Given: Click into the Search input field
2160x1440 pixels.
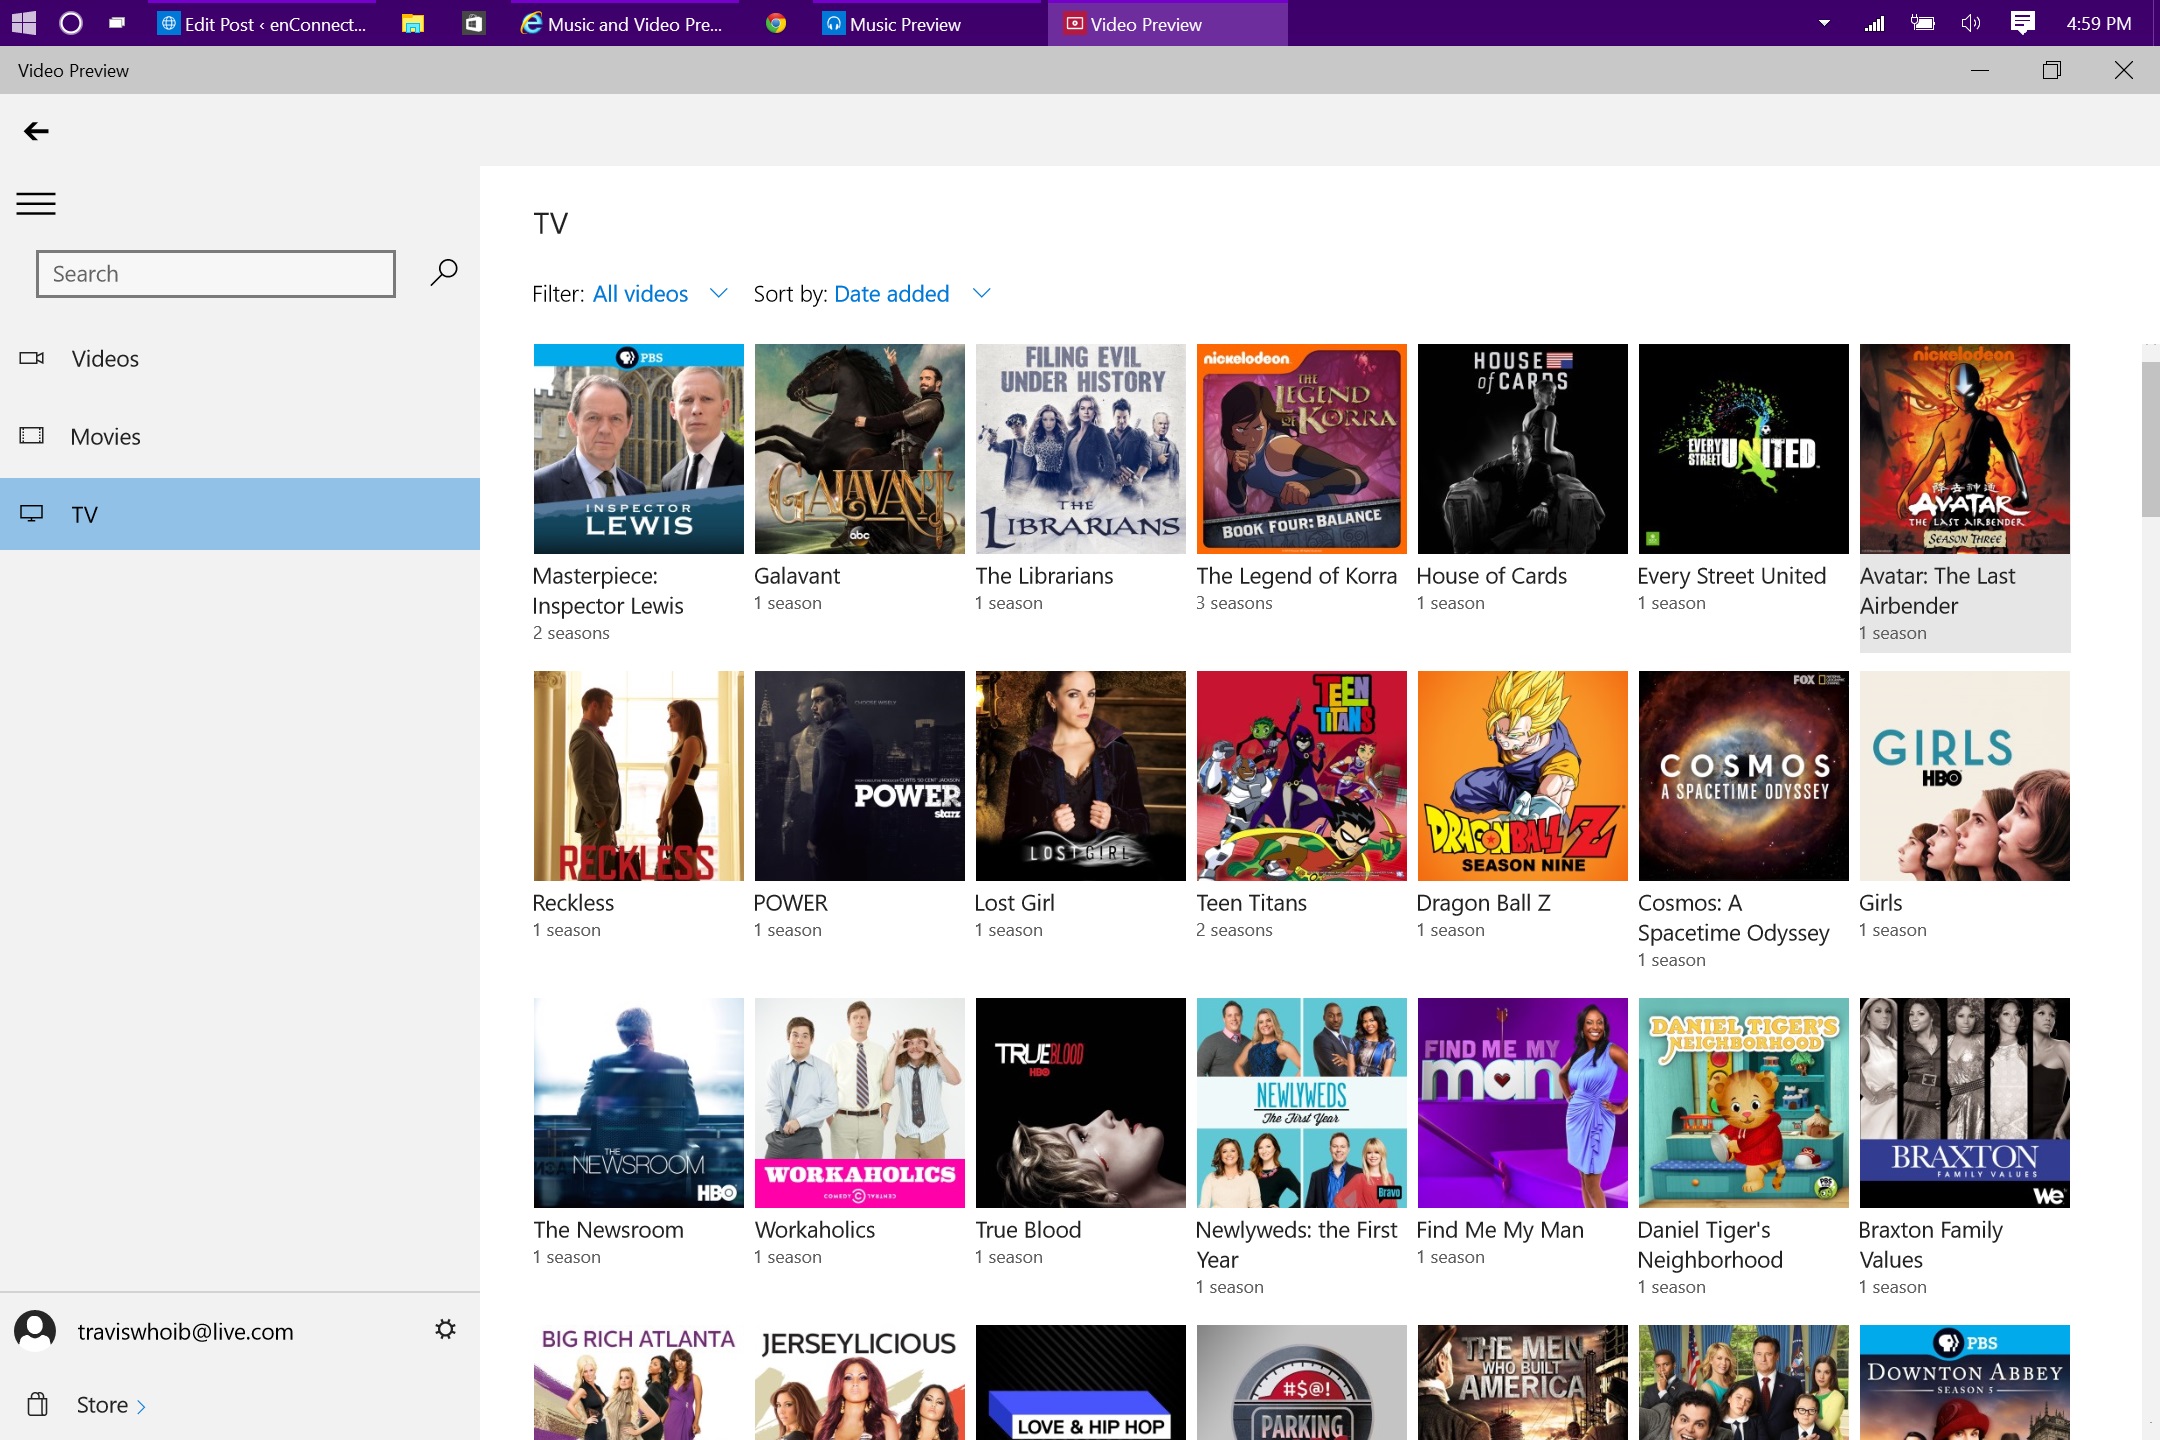Looking at the screenshot, I should coord(216,274).
